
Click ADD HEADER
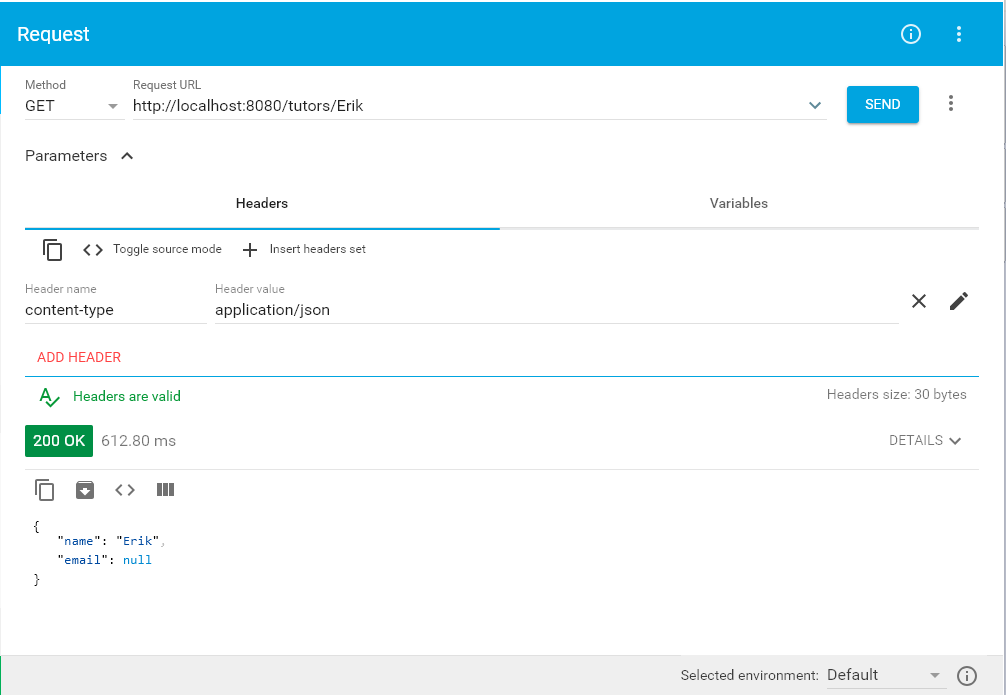point(79,357)
